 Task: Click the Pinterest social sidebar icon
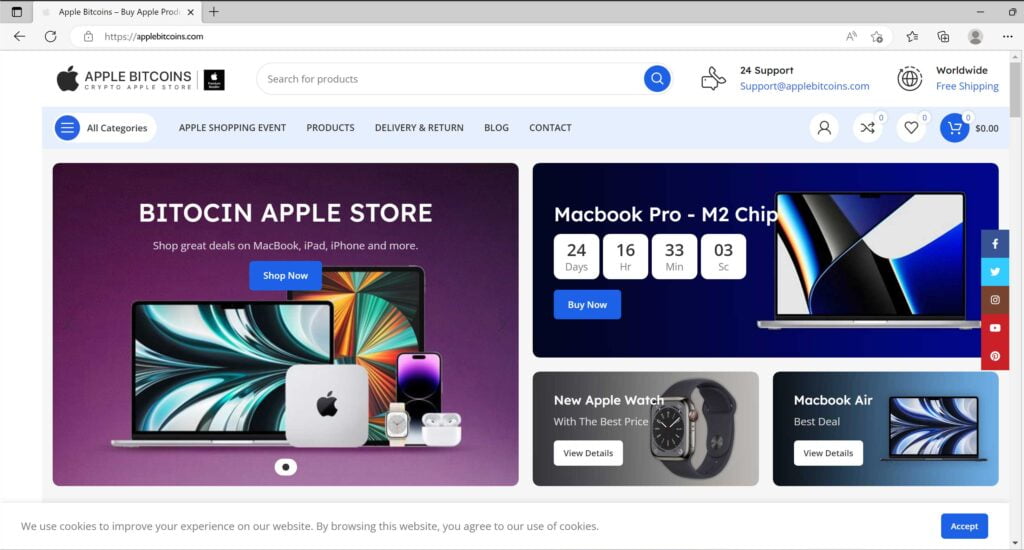click(995, 356)
